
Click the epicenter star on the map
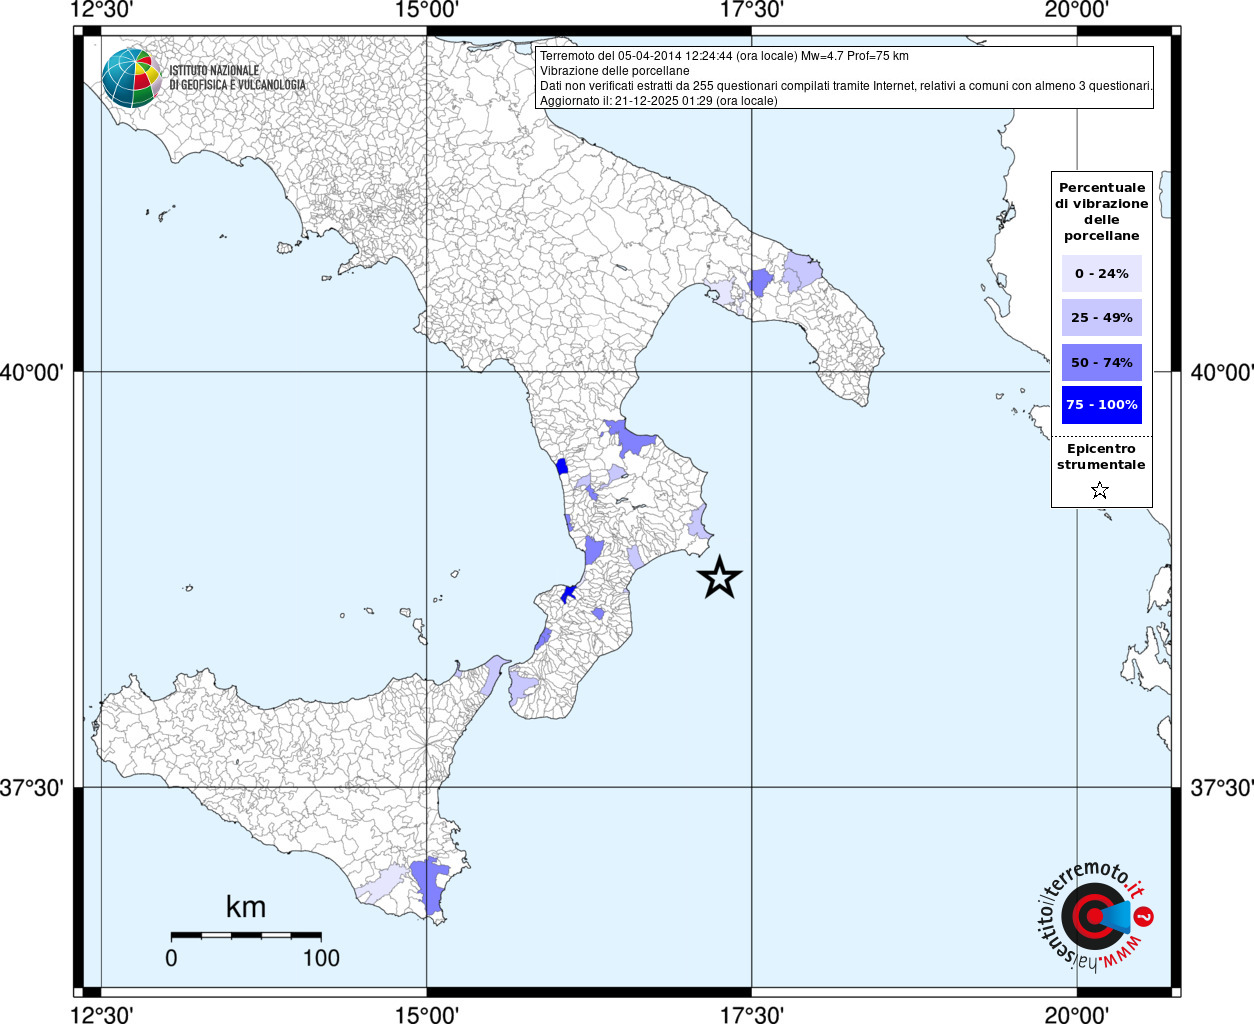click(719, 578)
